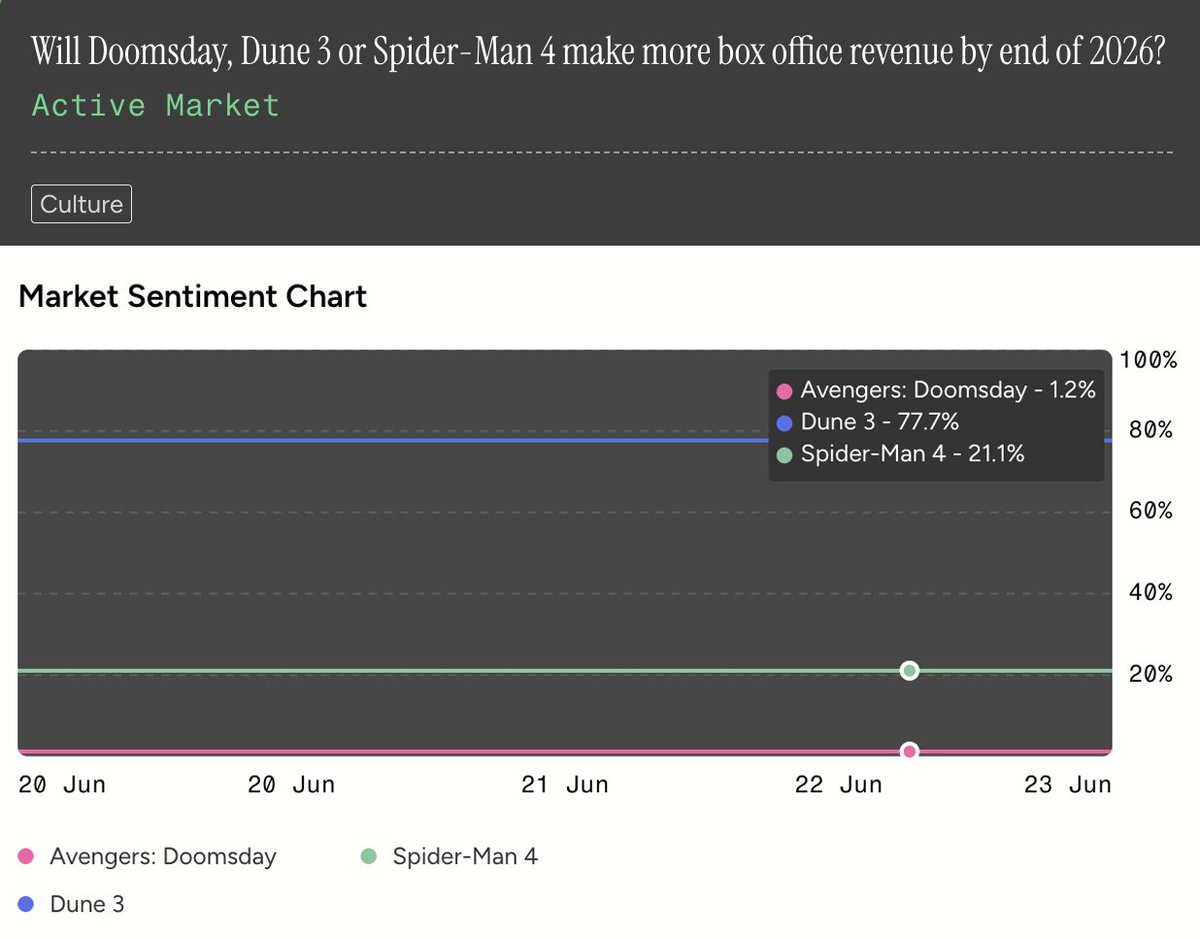
Task: Click the Market Sentiment Chart heading
Action: point(193,297)
